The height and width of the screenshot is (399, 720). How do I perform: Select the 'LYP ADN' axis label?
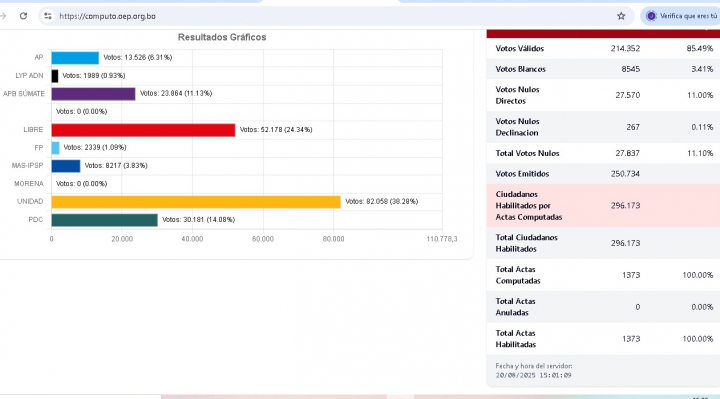point(29,75)
